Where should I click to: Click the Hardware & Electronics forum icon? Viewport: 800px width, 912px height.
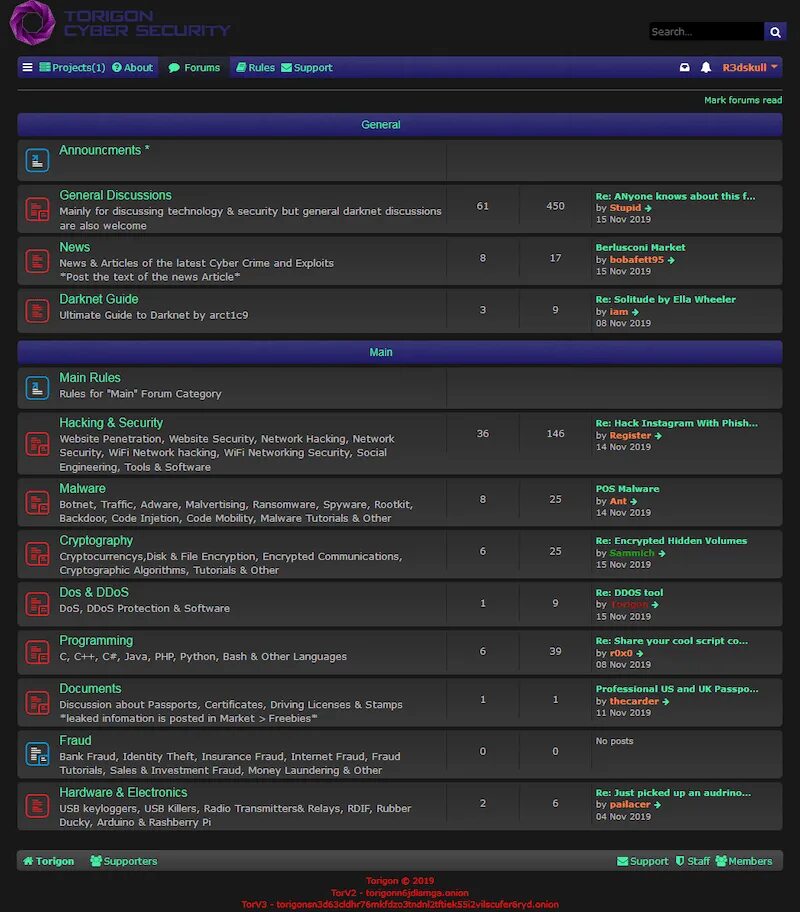[37, 806]
